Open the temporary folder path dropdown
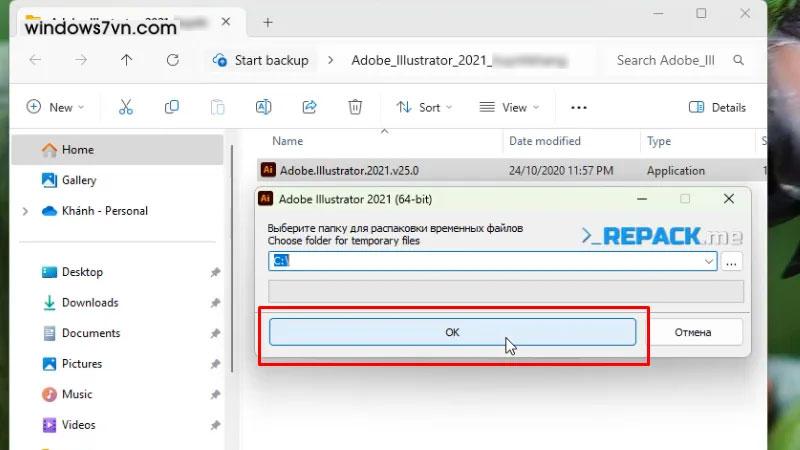800x450 pixels. (709, 261)
